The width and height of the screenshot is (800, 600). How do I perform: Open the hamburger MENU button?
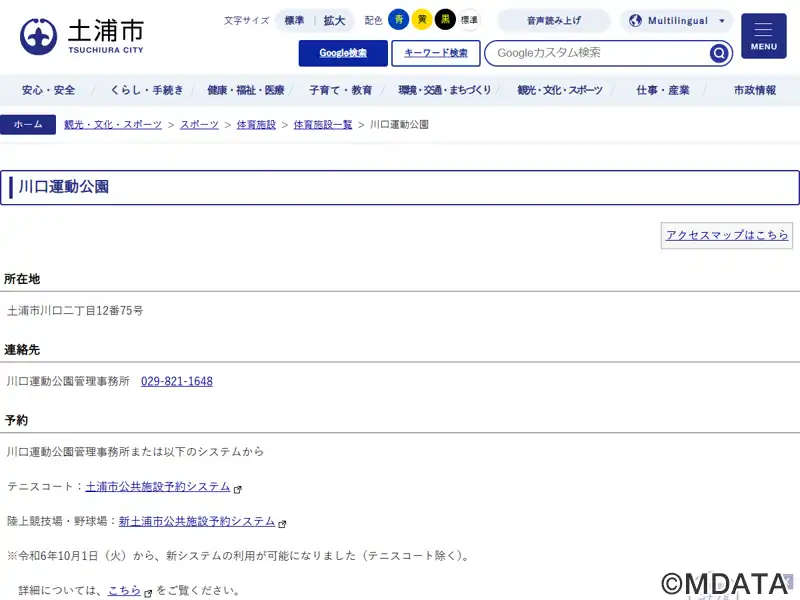(x=763, y=36)
